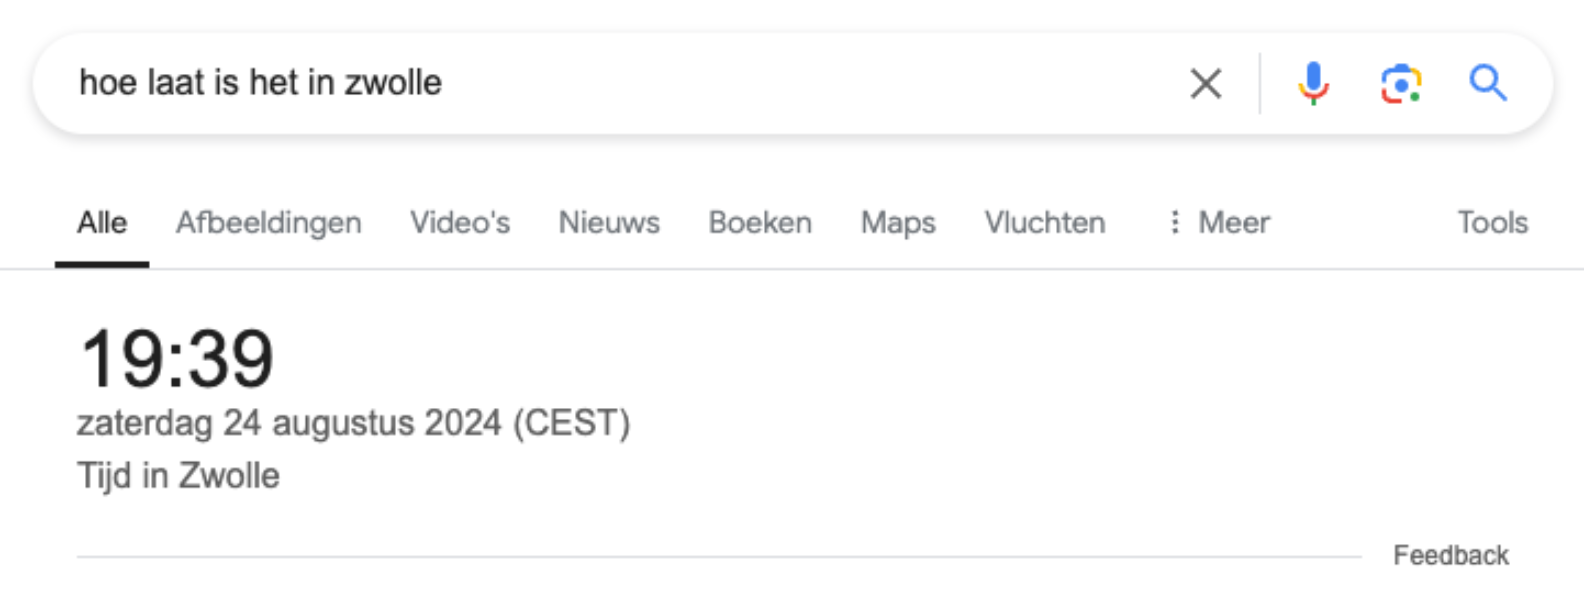Go to the Nieuws tab

609,222
